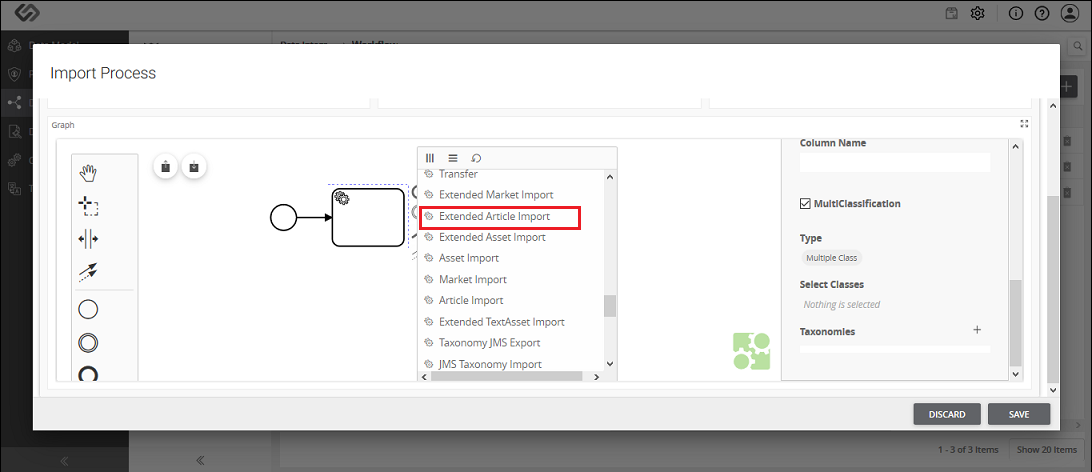This screenshot has height=472, width=1092.
Task: Select the start event circle on canvas
Action: click(283, 218)
